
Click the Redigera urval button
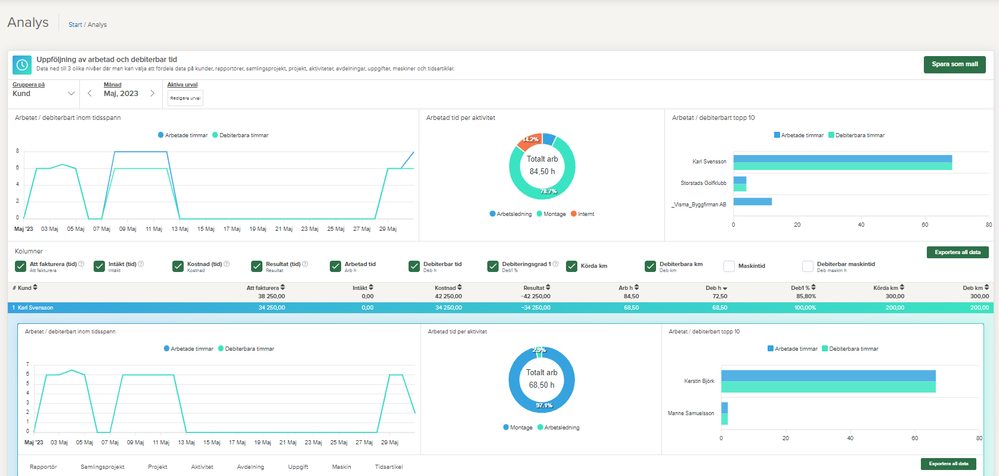(x=182, y=97)
